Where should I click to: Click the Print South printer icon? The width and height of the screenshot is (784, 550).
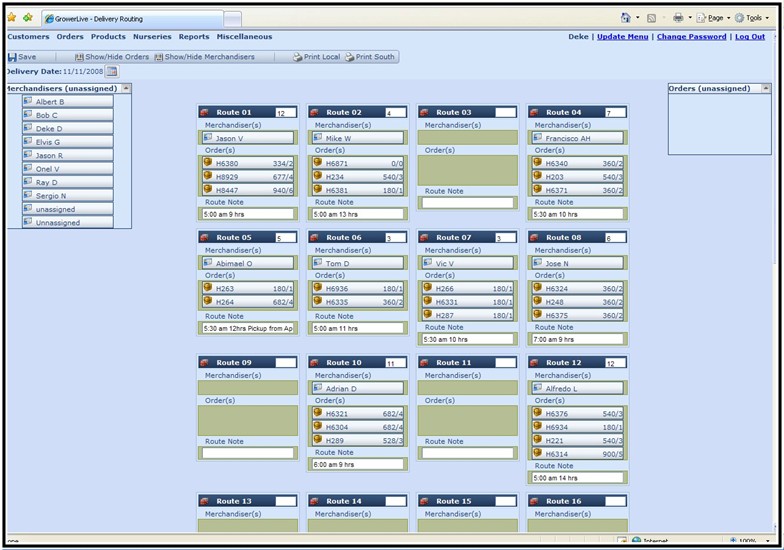click(350, 57)
